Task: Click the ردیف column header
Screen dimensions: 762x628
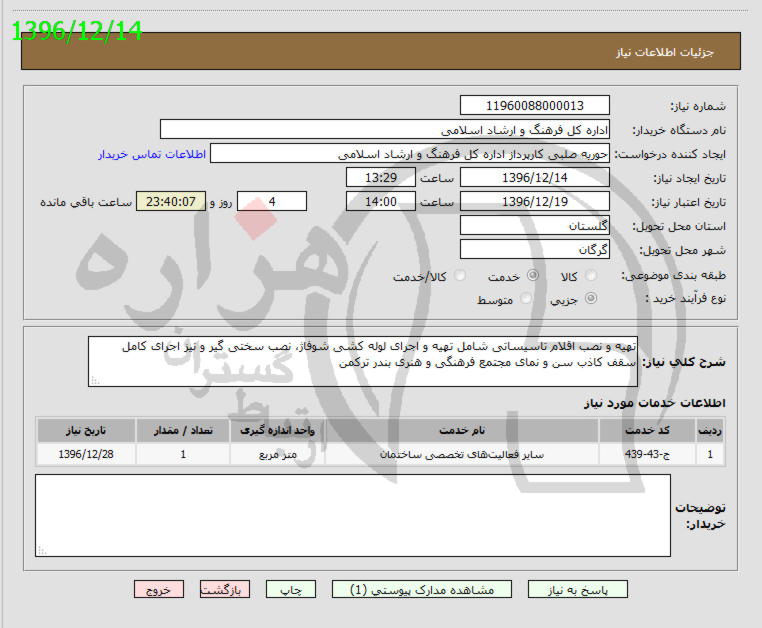Action: point(710,430)
